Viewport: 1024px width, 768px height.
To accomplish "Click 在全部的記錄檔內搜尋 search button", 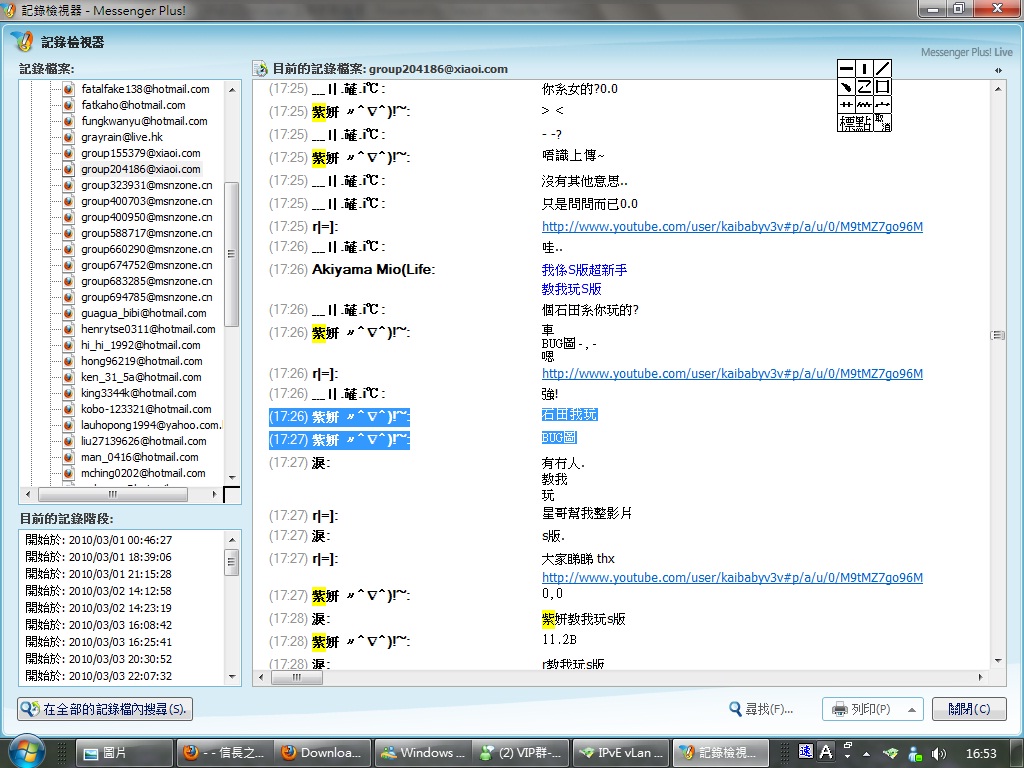I will click(105, 709).
